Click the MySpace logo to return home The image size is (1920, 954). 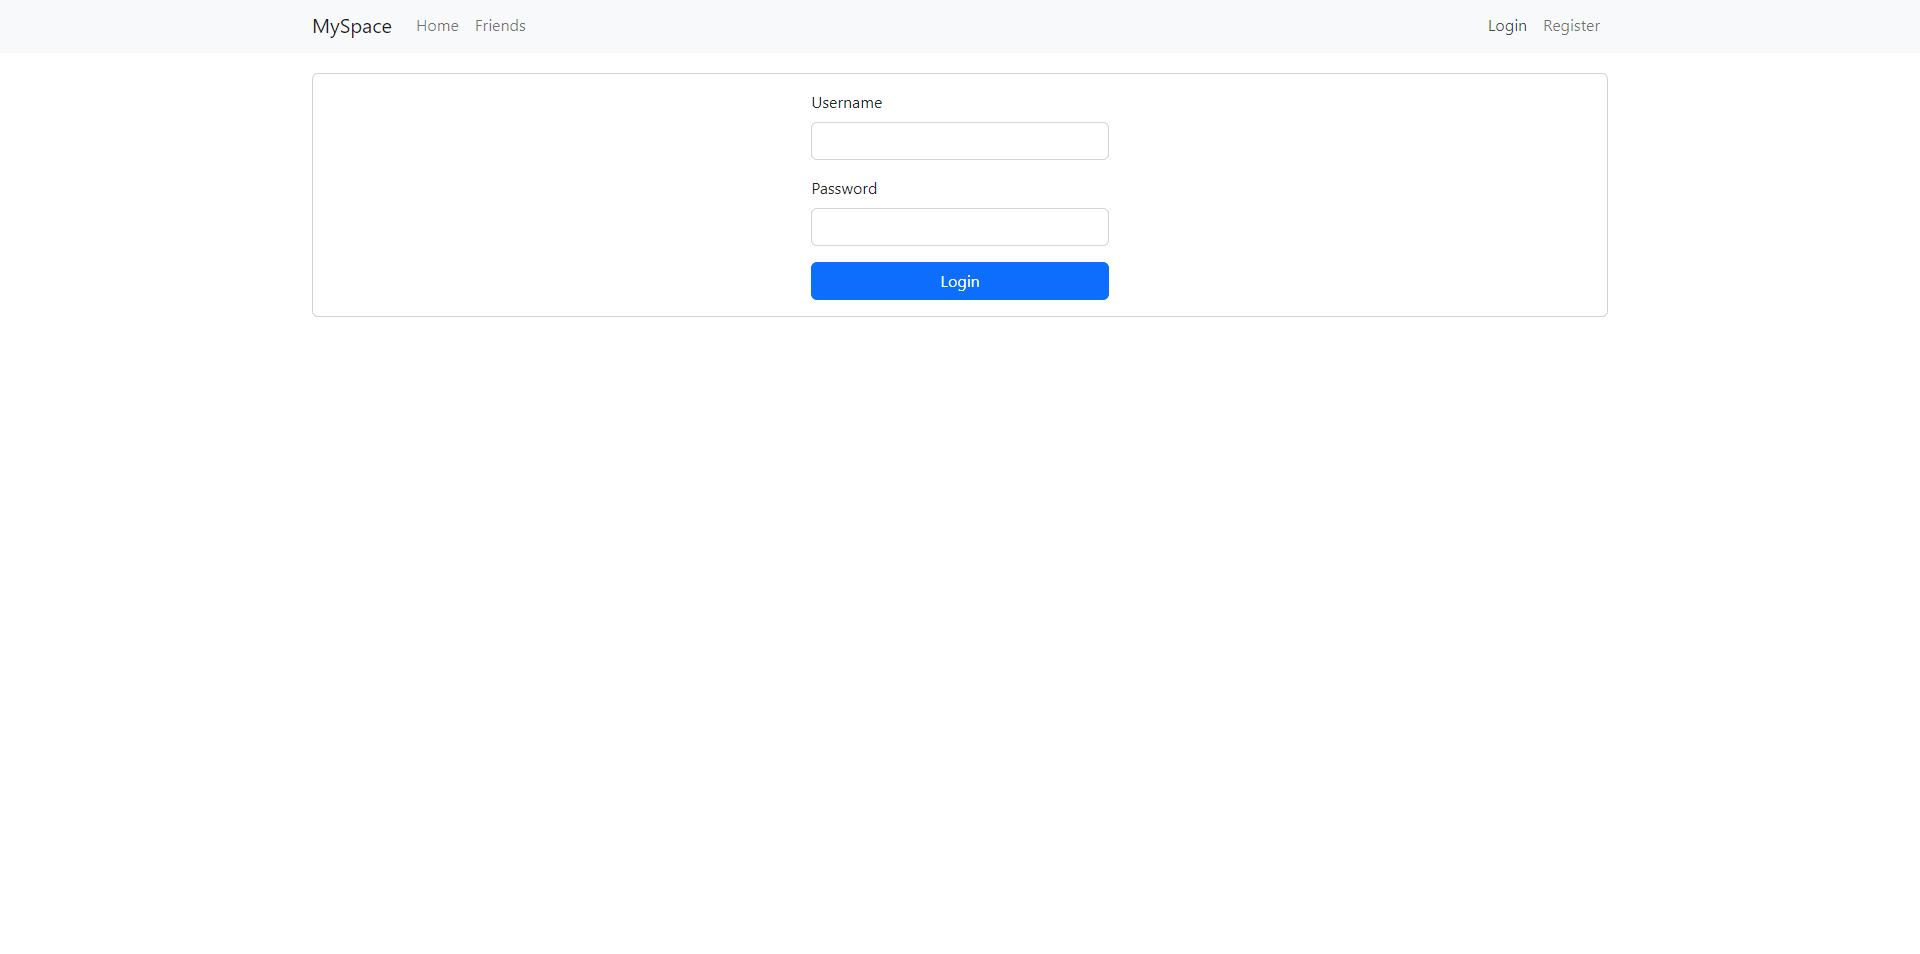pyautogui.click(x=351, y=26)
